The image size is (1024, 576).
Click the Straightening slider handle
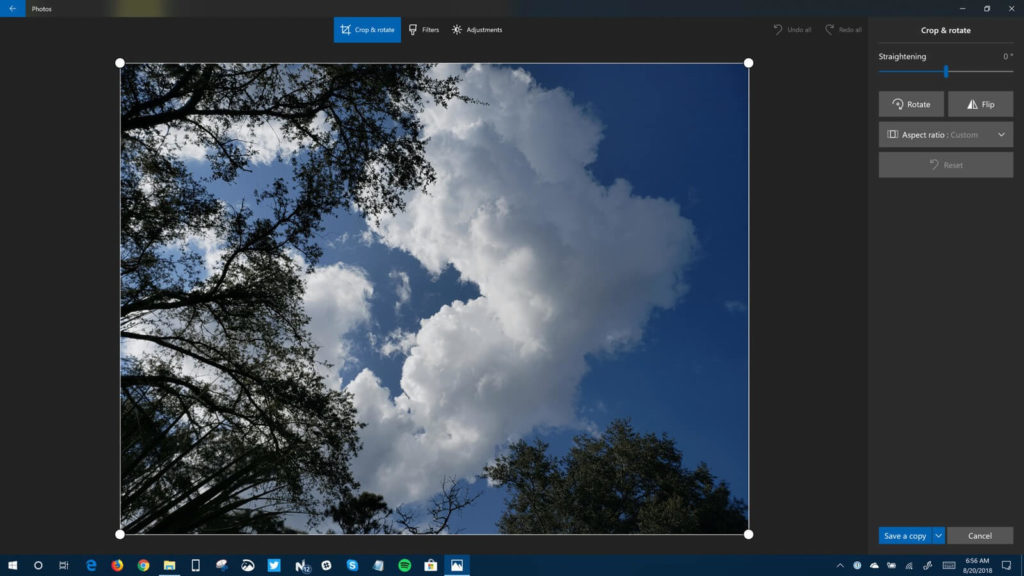[948, 70]
